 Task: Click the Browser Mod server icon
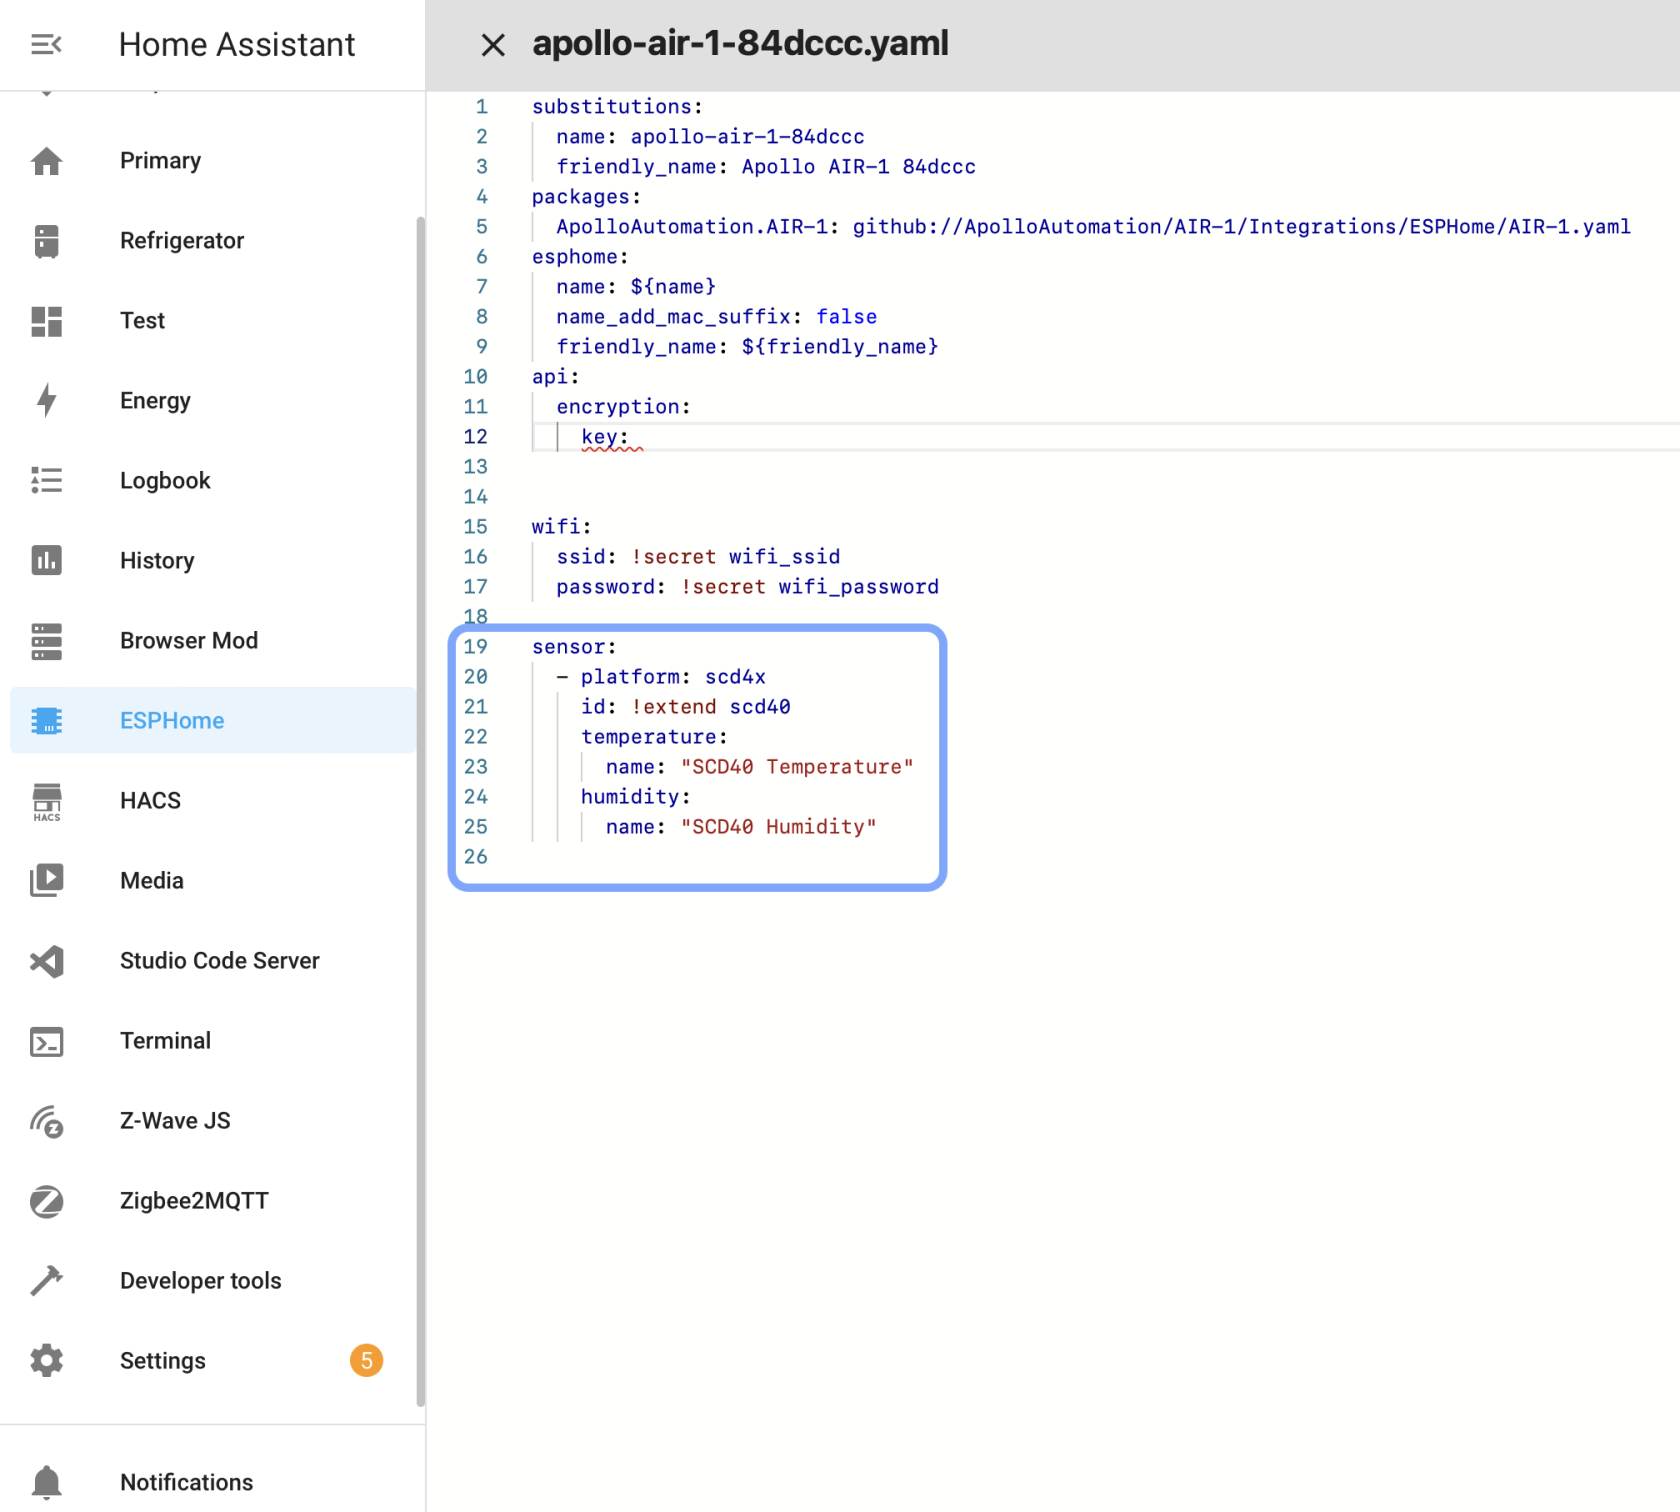[x=46, y=641]
